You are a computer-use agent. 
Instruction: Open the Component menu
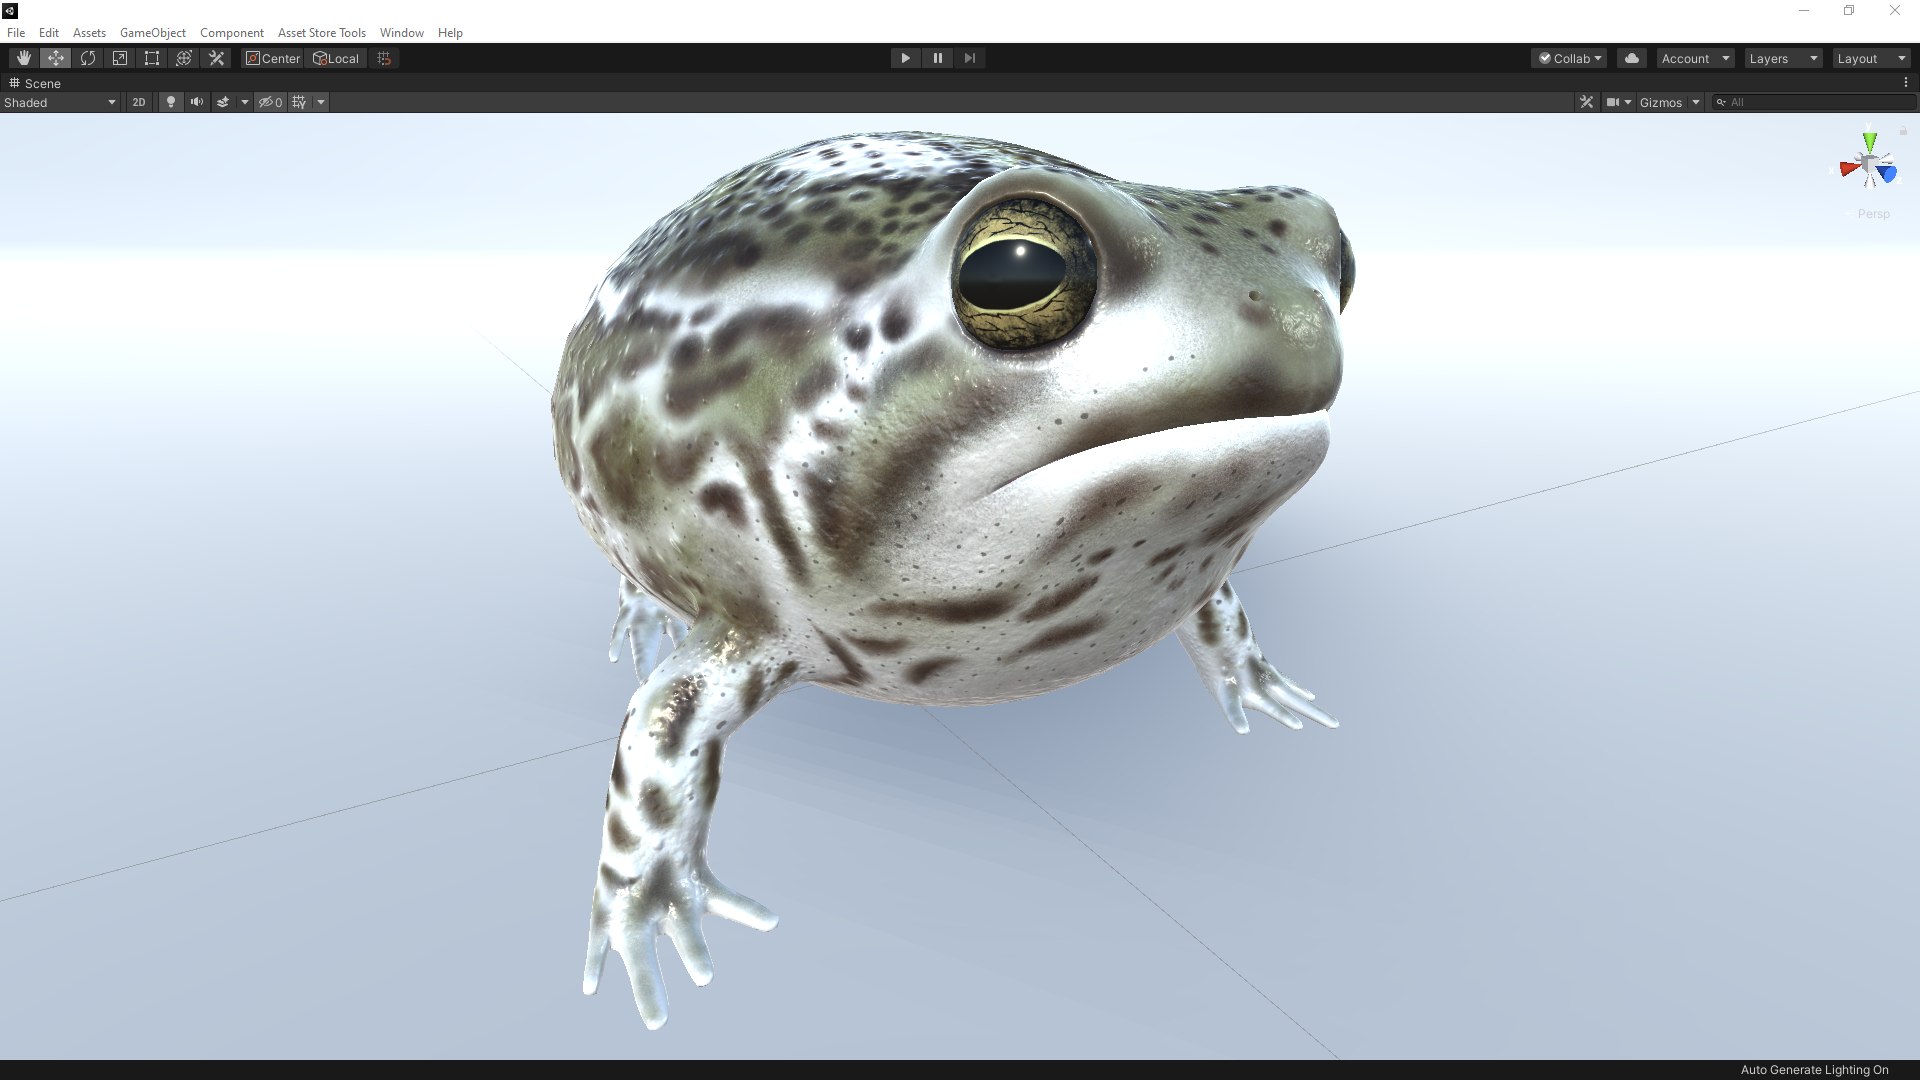tap(232, 32)
